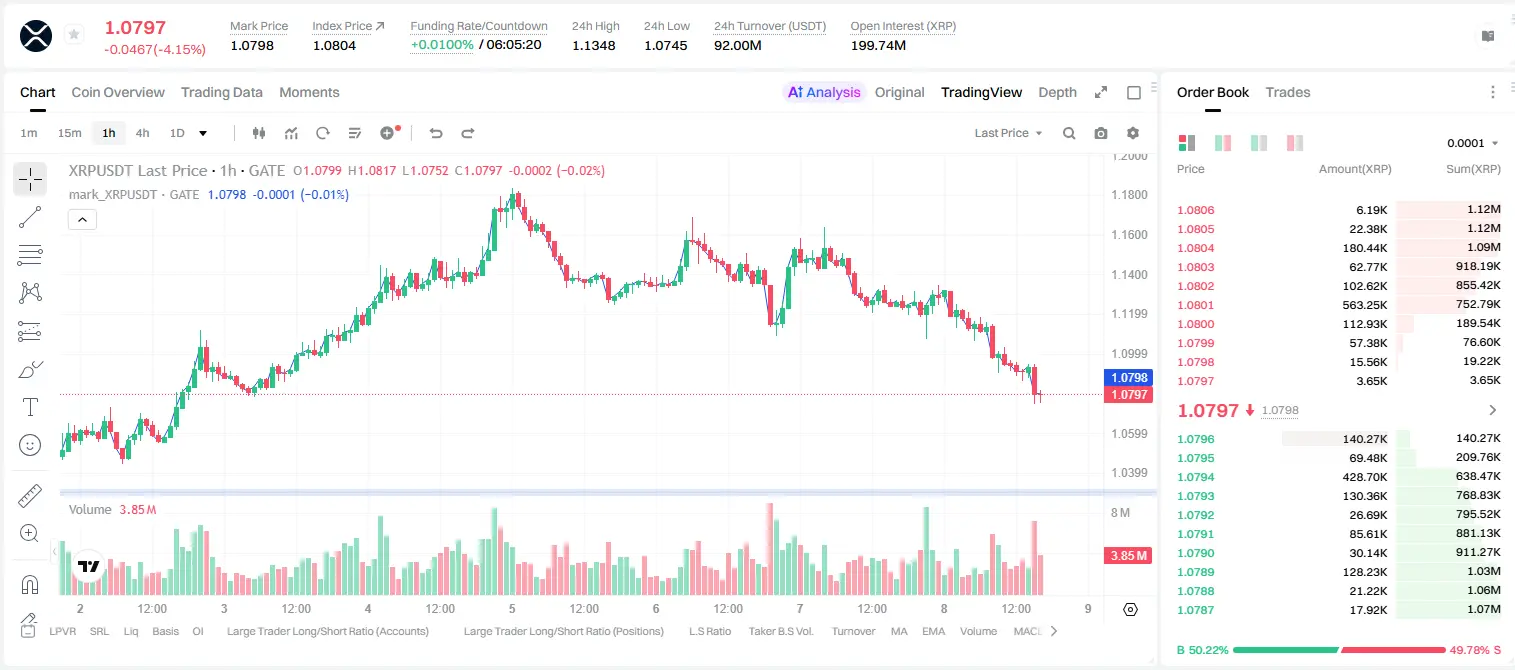Switch chart to Depth view

tap(1057, 92)
